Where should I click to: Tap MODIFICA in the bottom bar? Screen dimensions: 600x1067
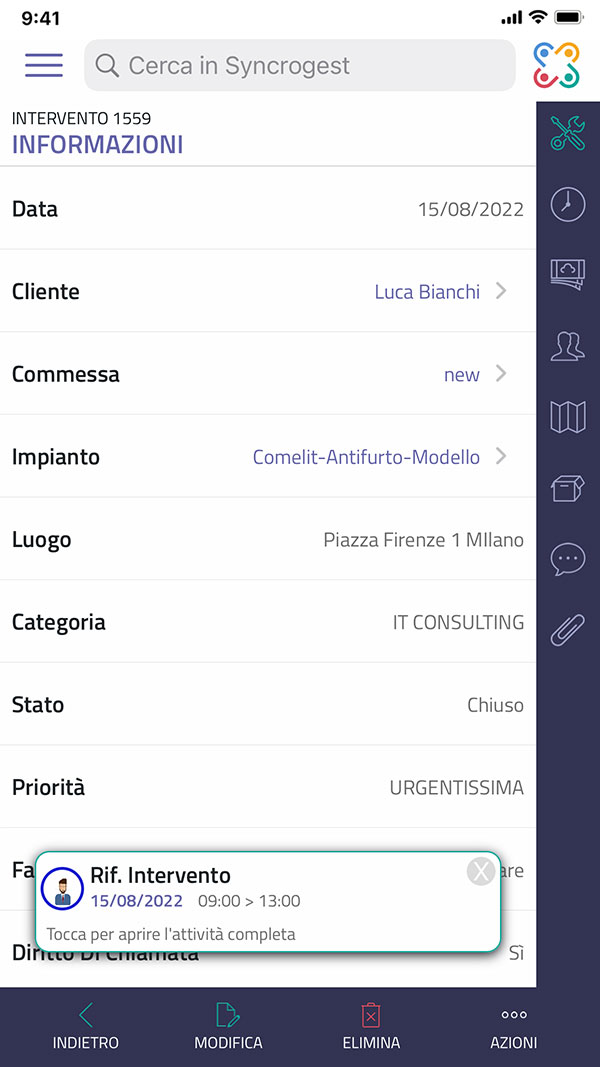228,1027
